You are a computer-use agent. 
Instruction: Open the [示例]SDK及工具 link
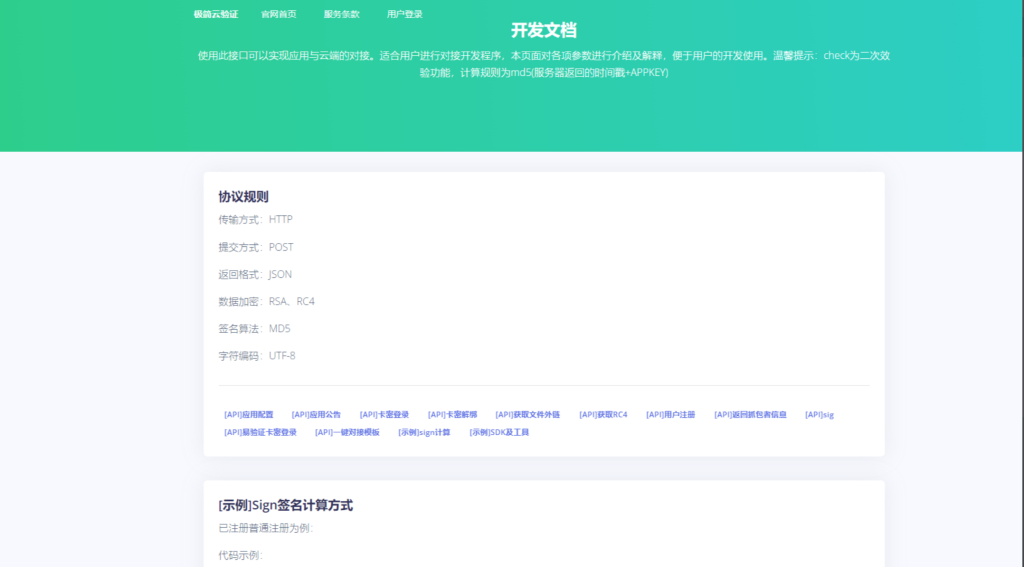pyautogui.click(x=499, y=432)
